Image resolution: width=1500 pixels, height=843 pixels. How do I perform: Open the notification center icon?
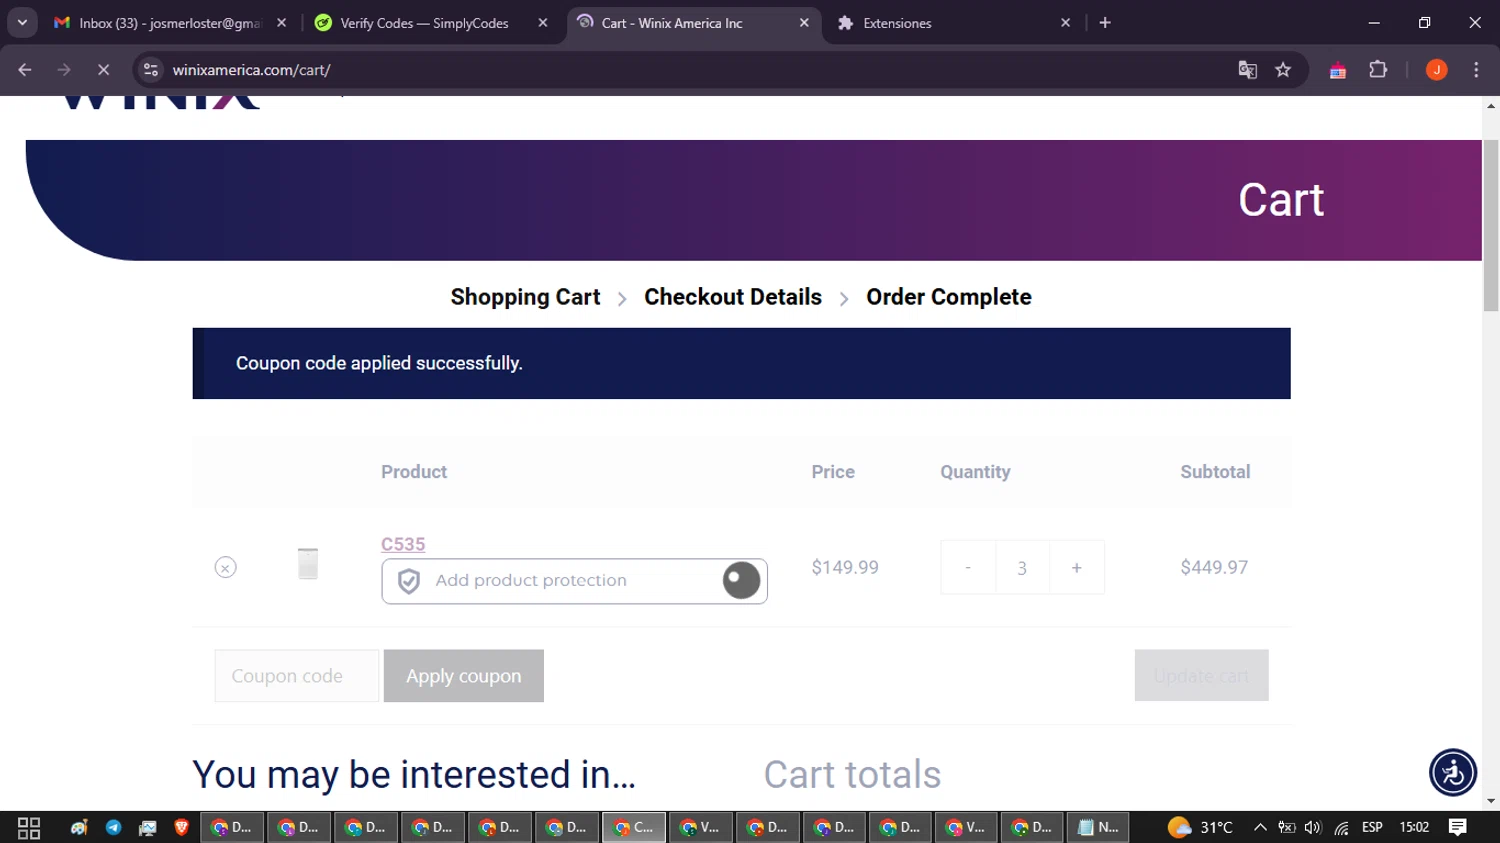(x=1458, y=828)
